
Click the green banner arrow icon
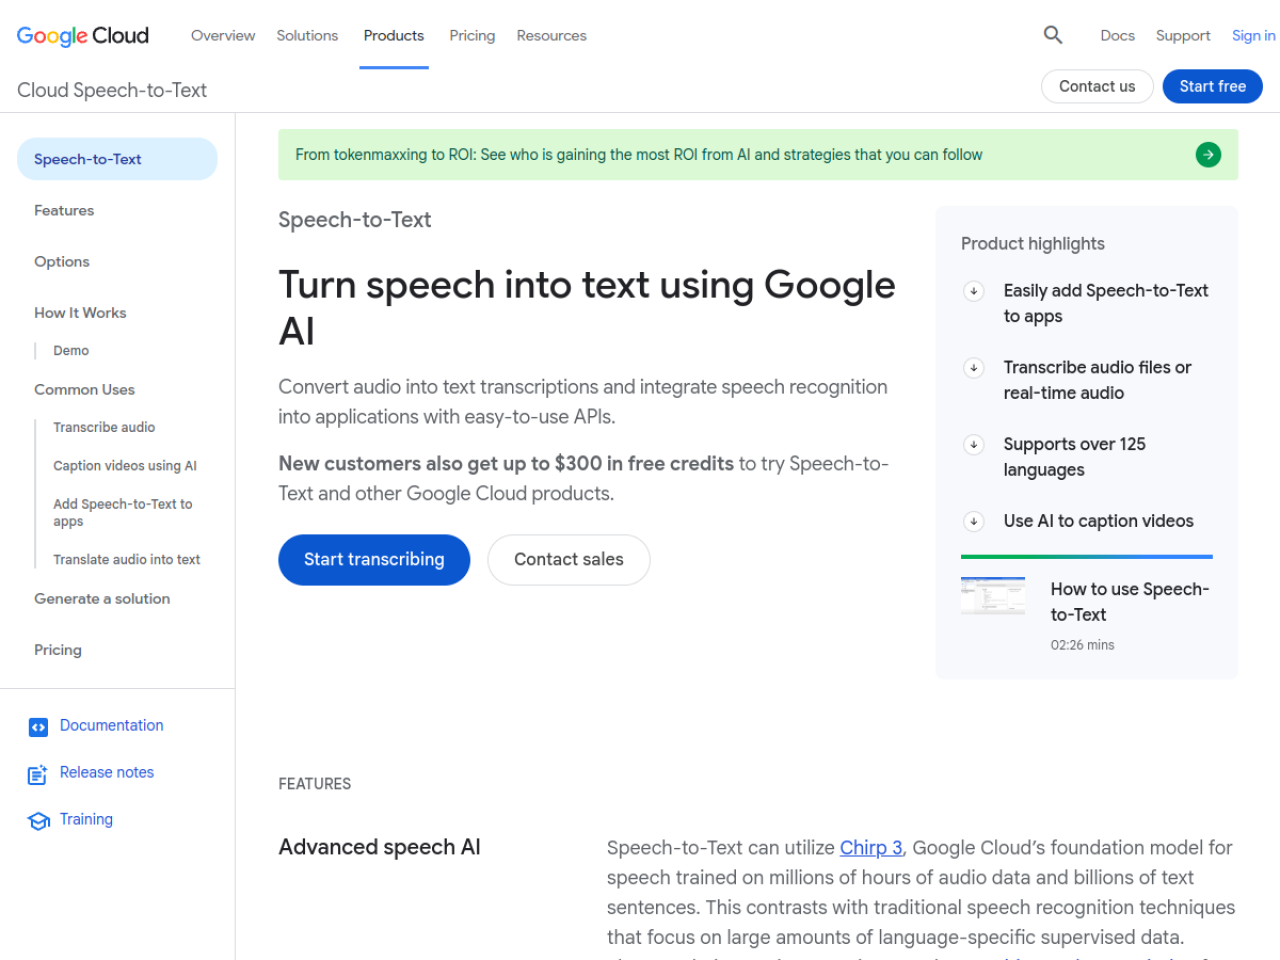[1208, 155]
